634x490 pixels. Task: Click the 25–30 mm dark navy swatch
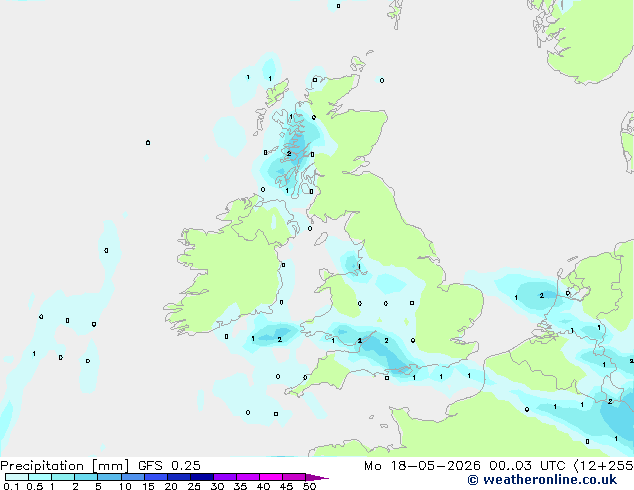tap(202, 477)
